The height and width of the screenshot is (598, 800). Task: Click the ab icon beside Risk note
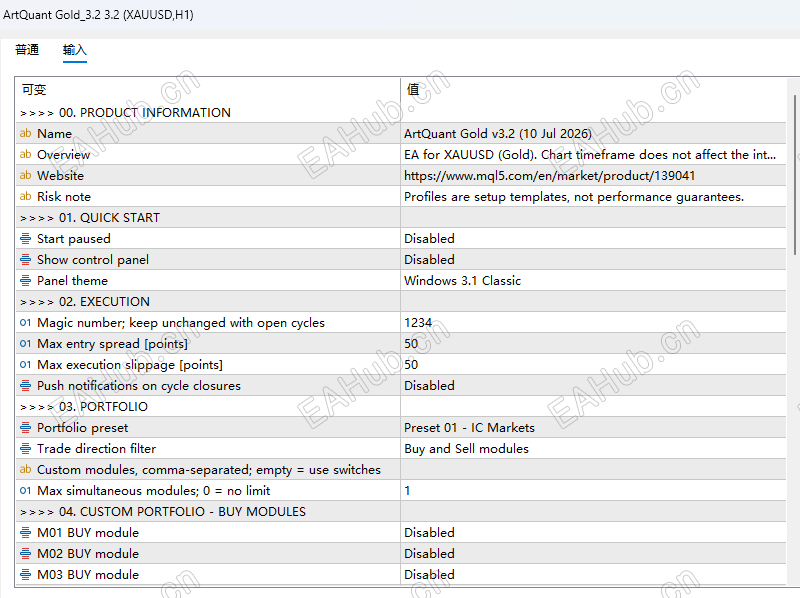point(26,196)
